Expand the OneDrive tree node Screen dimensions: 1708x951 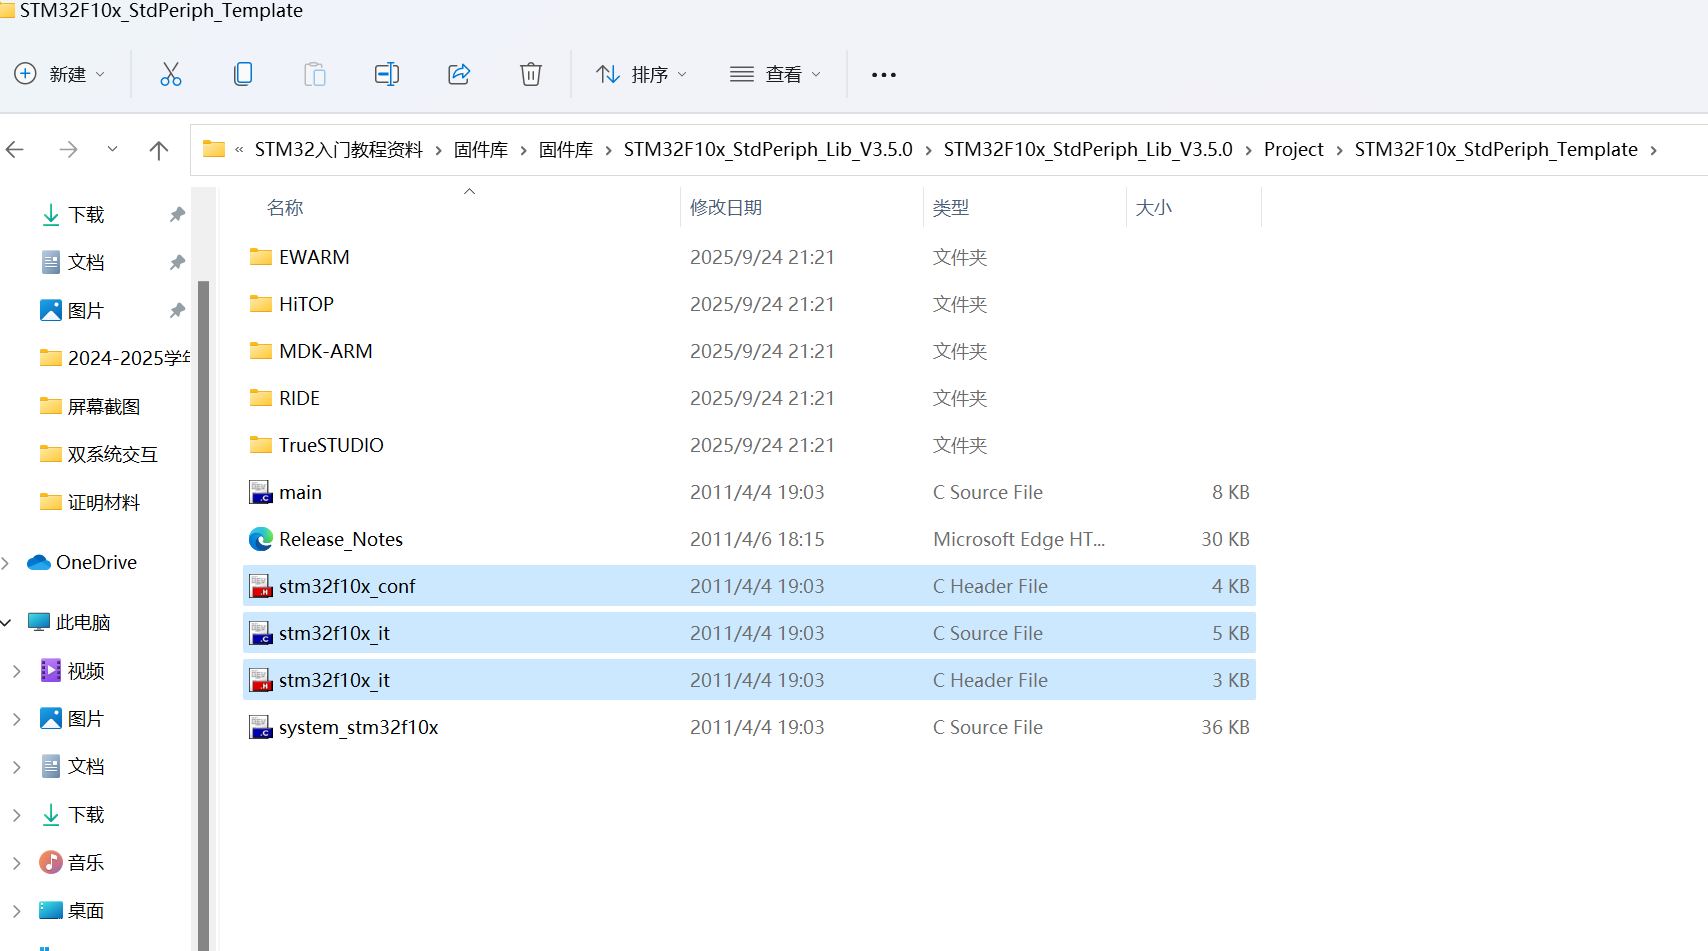tap(6, 563)
